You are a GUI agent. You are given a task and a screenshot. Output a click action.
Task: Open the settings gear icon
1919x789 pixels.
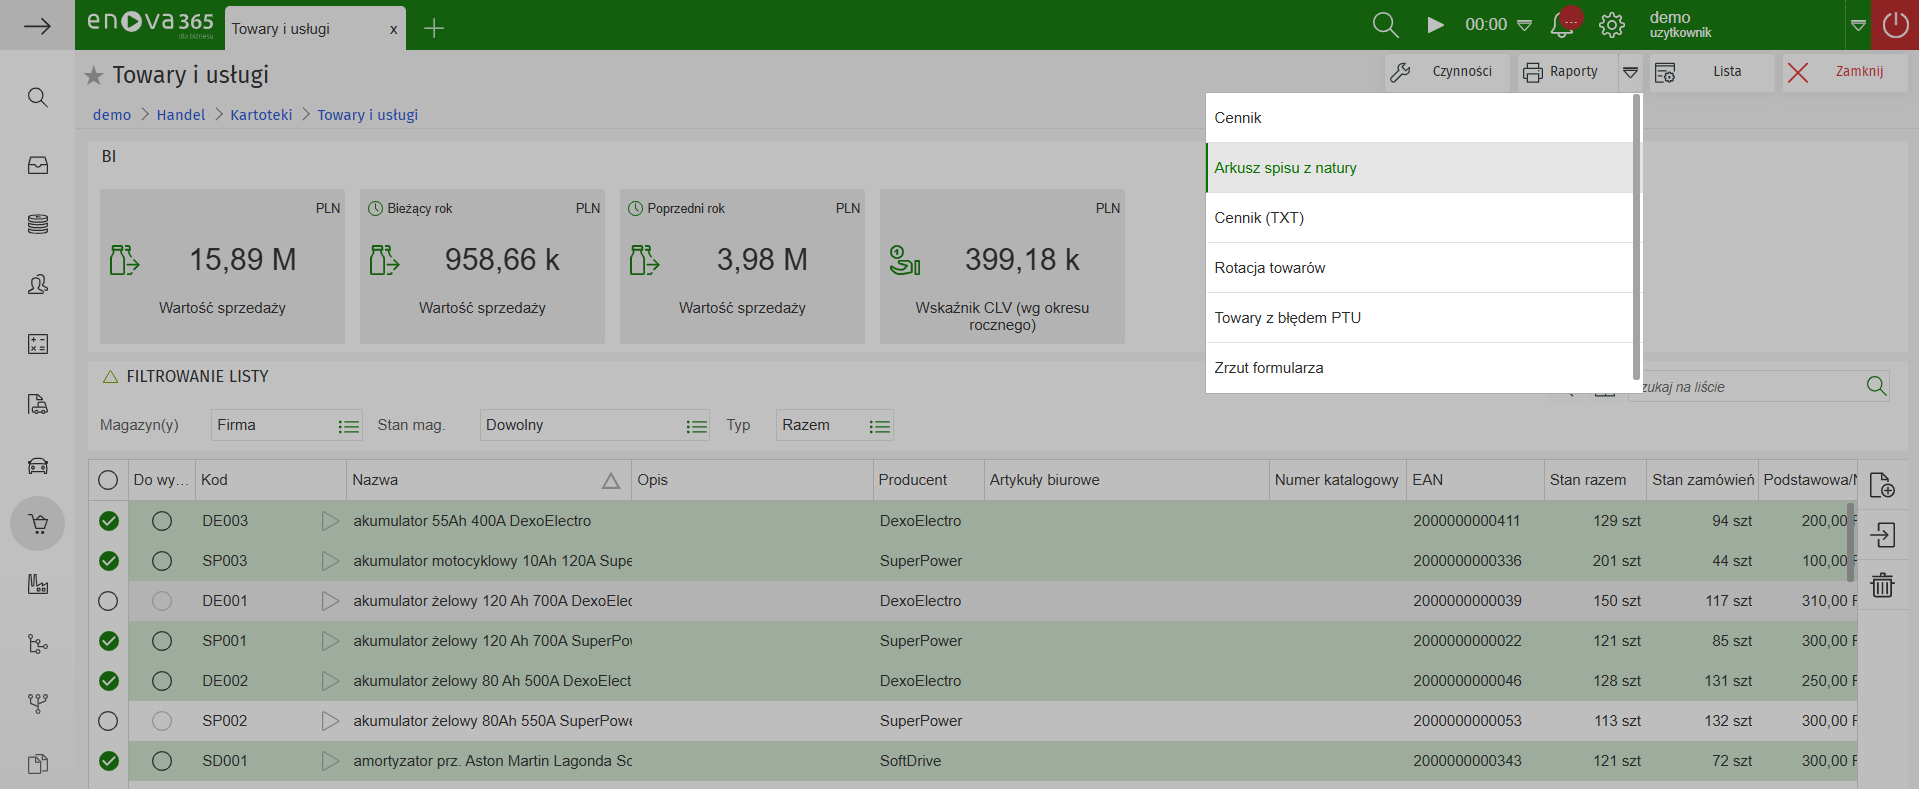1611,25
